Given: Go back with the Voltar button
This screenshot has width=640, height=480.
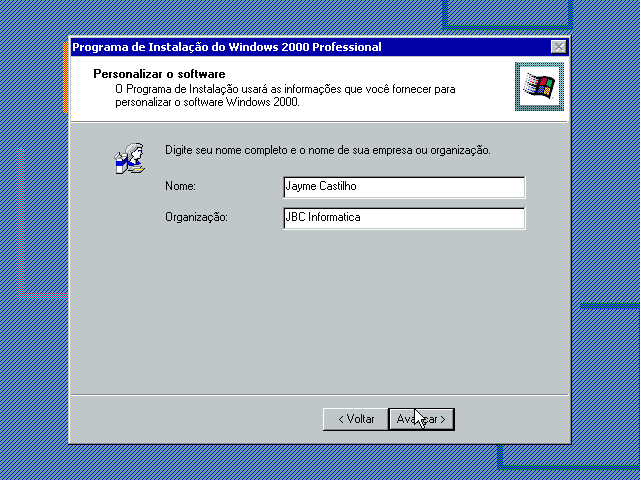Looking at the screenshot, I should click(355, 419).
